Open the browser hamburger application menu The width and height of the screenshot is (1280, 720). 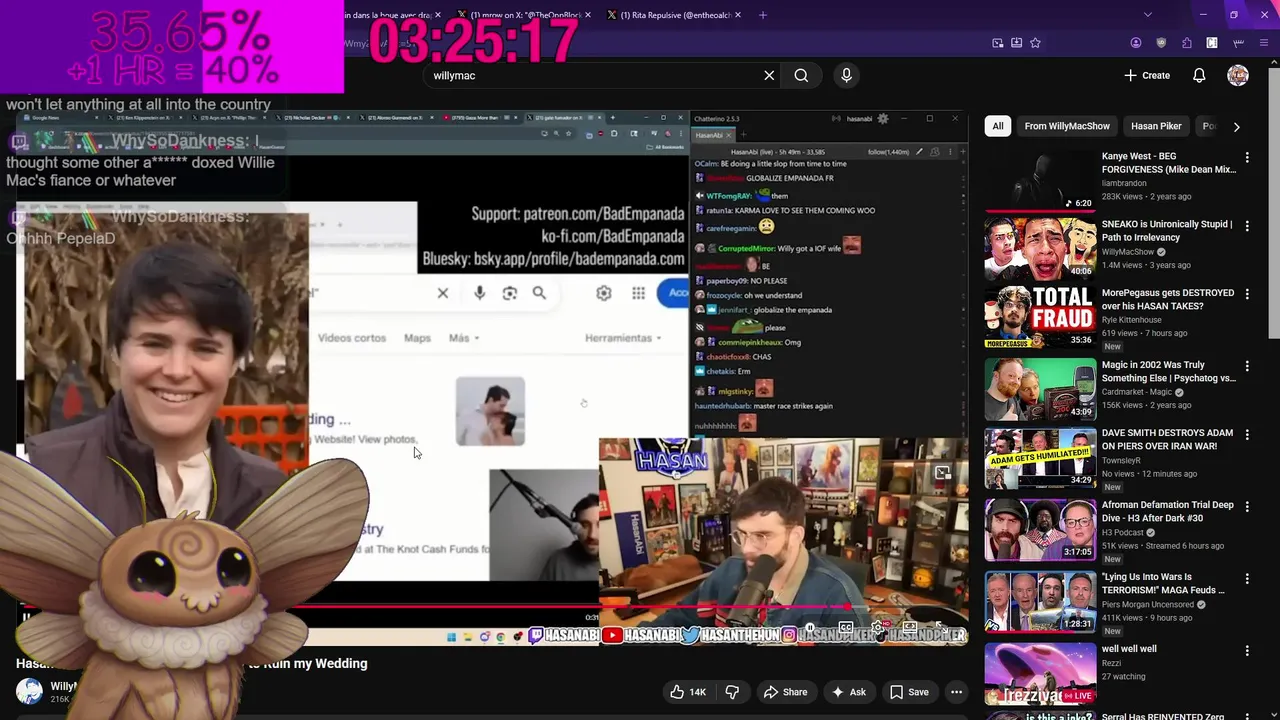(x=1265, y=43)
